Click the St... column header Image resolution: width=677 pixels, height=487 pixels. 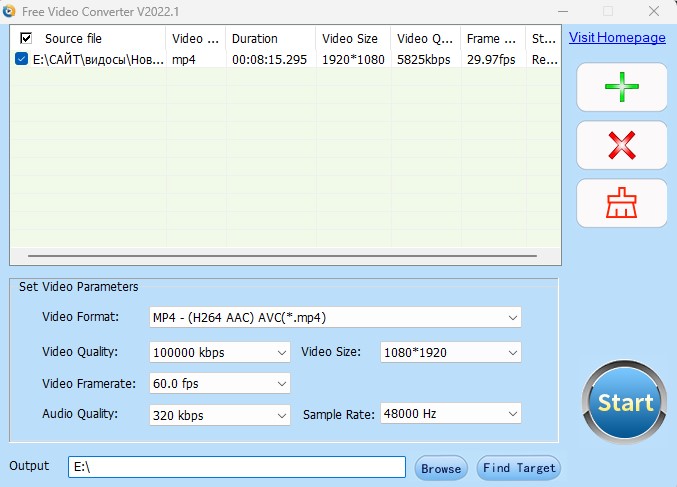tap(543, 38)
